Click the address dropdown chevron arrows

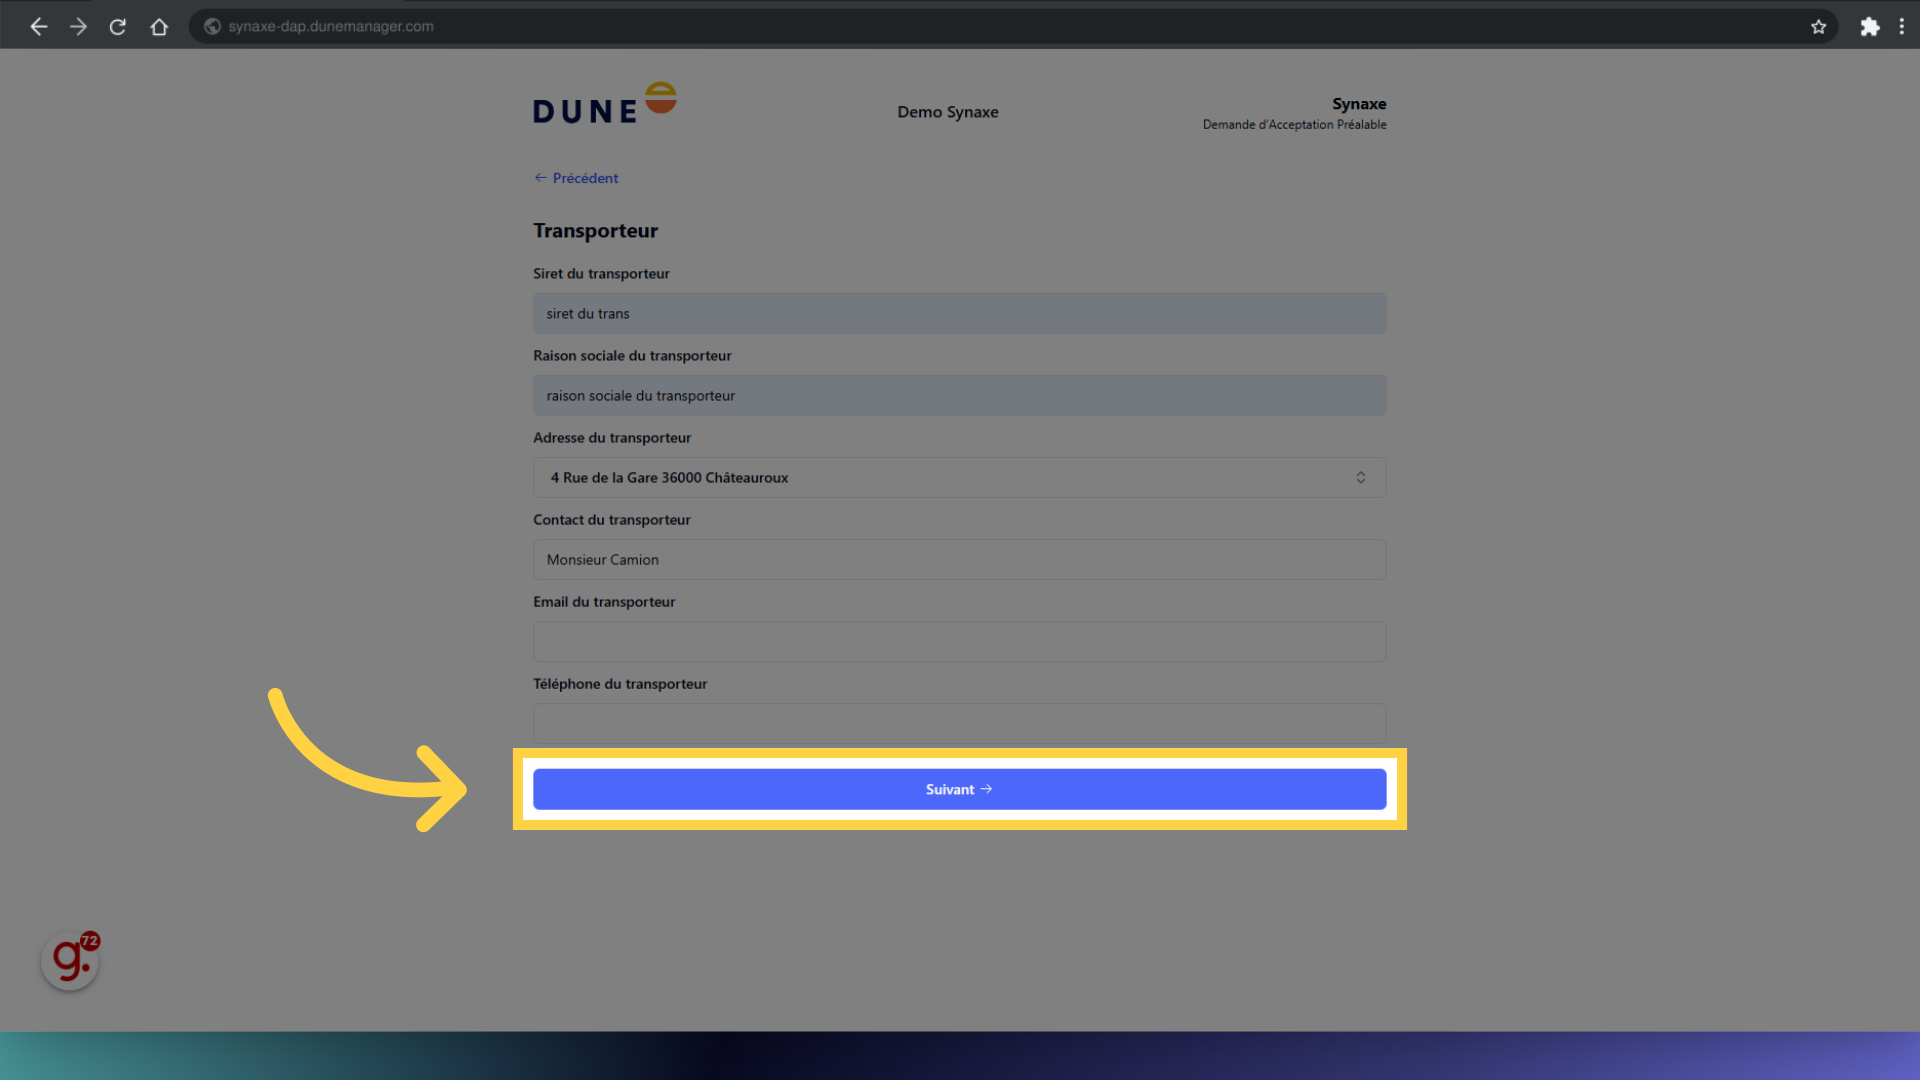coord(1360,478)
